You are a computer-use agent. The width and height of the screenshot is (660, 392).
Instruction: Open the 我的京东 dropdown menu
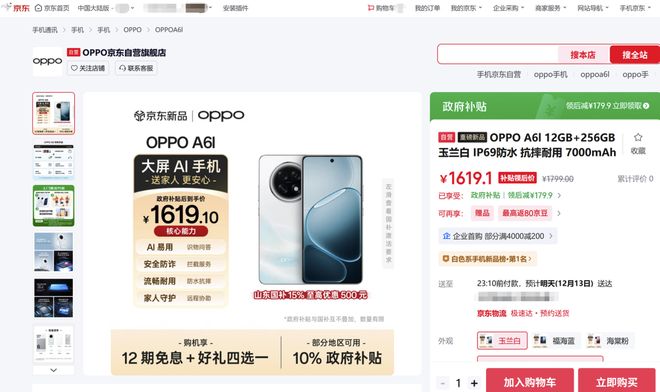click(x=466, y=8)
